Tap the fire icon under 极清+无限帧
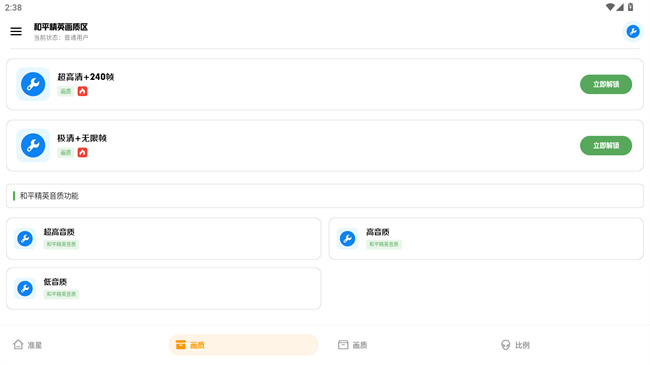 point(82,152)
